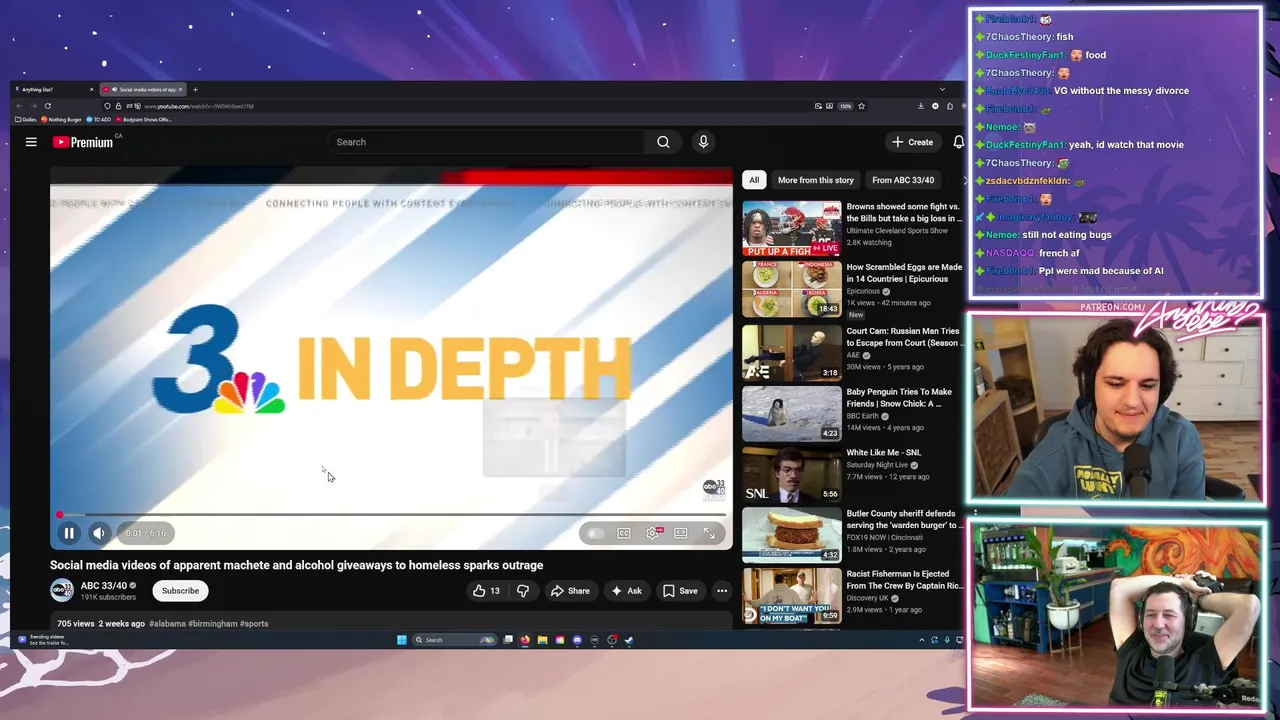Reload the page in the browser
The height and width of the screenshot is (720, 1280).
pos(47,106)
